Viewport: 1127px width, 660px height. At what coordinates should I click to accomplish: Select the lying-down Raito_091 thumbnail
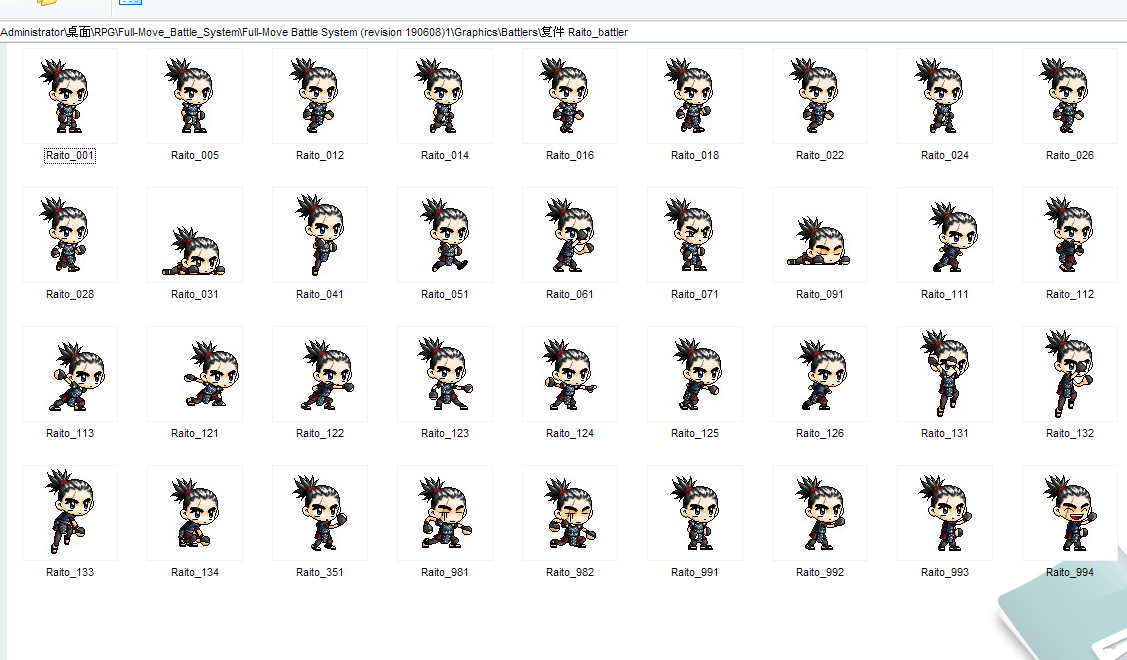[x=820, y=235]
